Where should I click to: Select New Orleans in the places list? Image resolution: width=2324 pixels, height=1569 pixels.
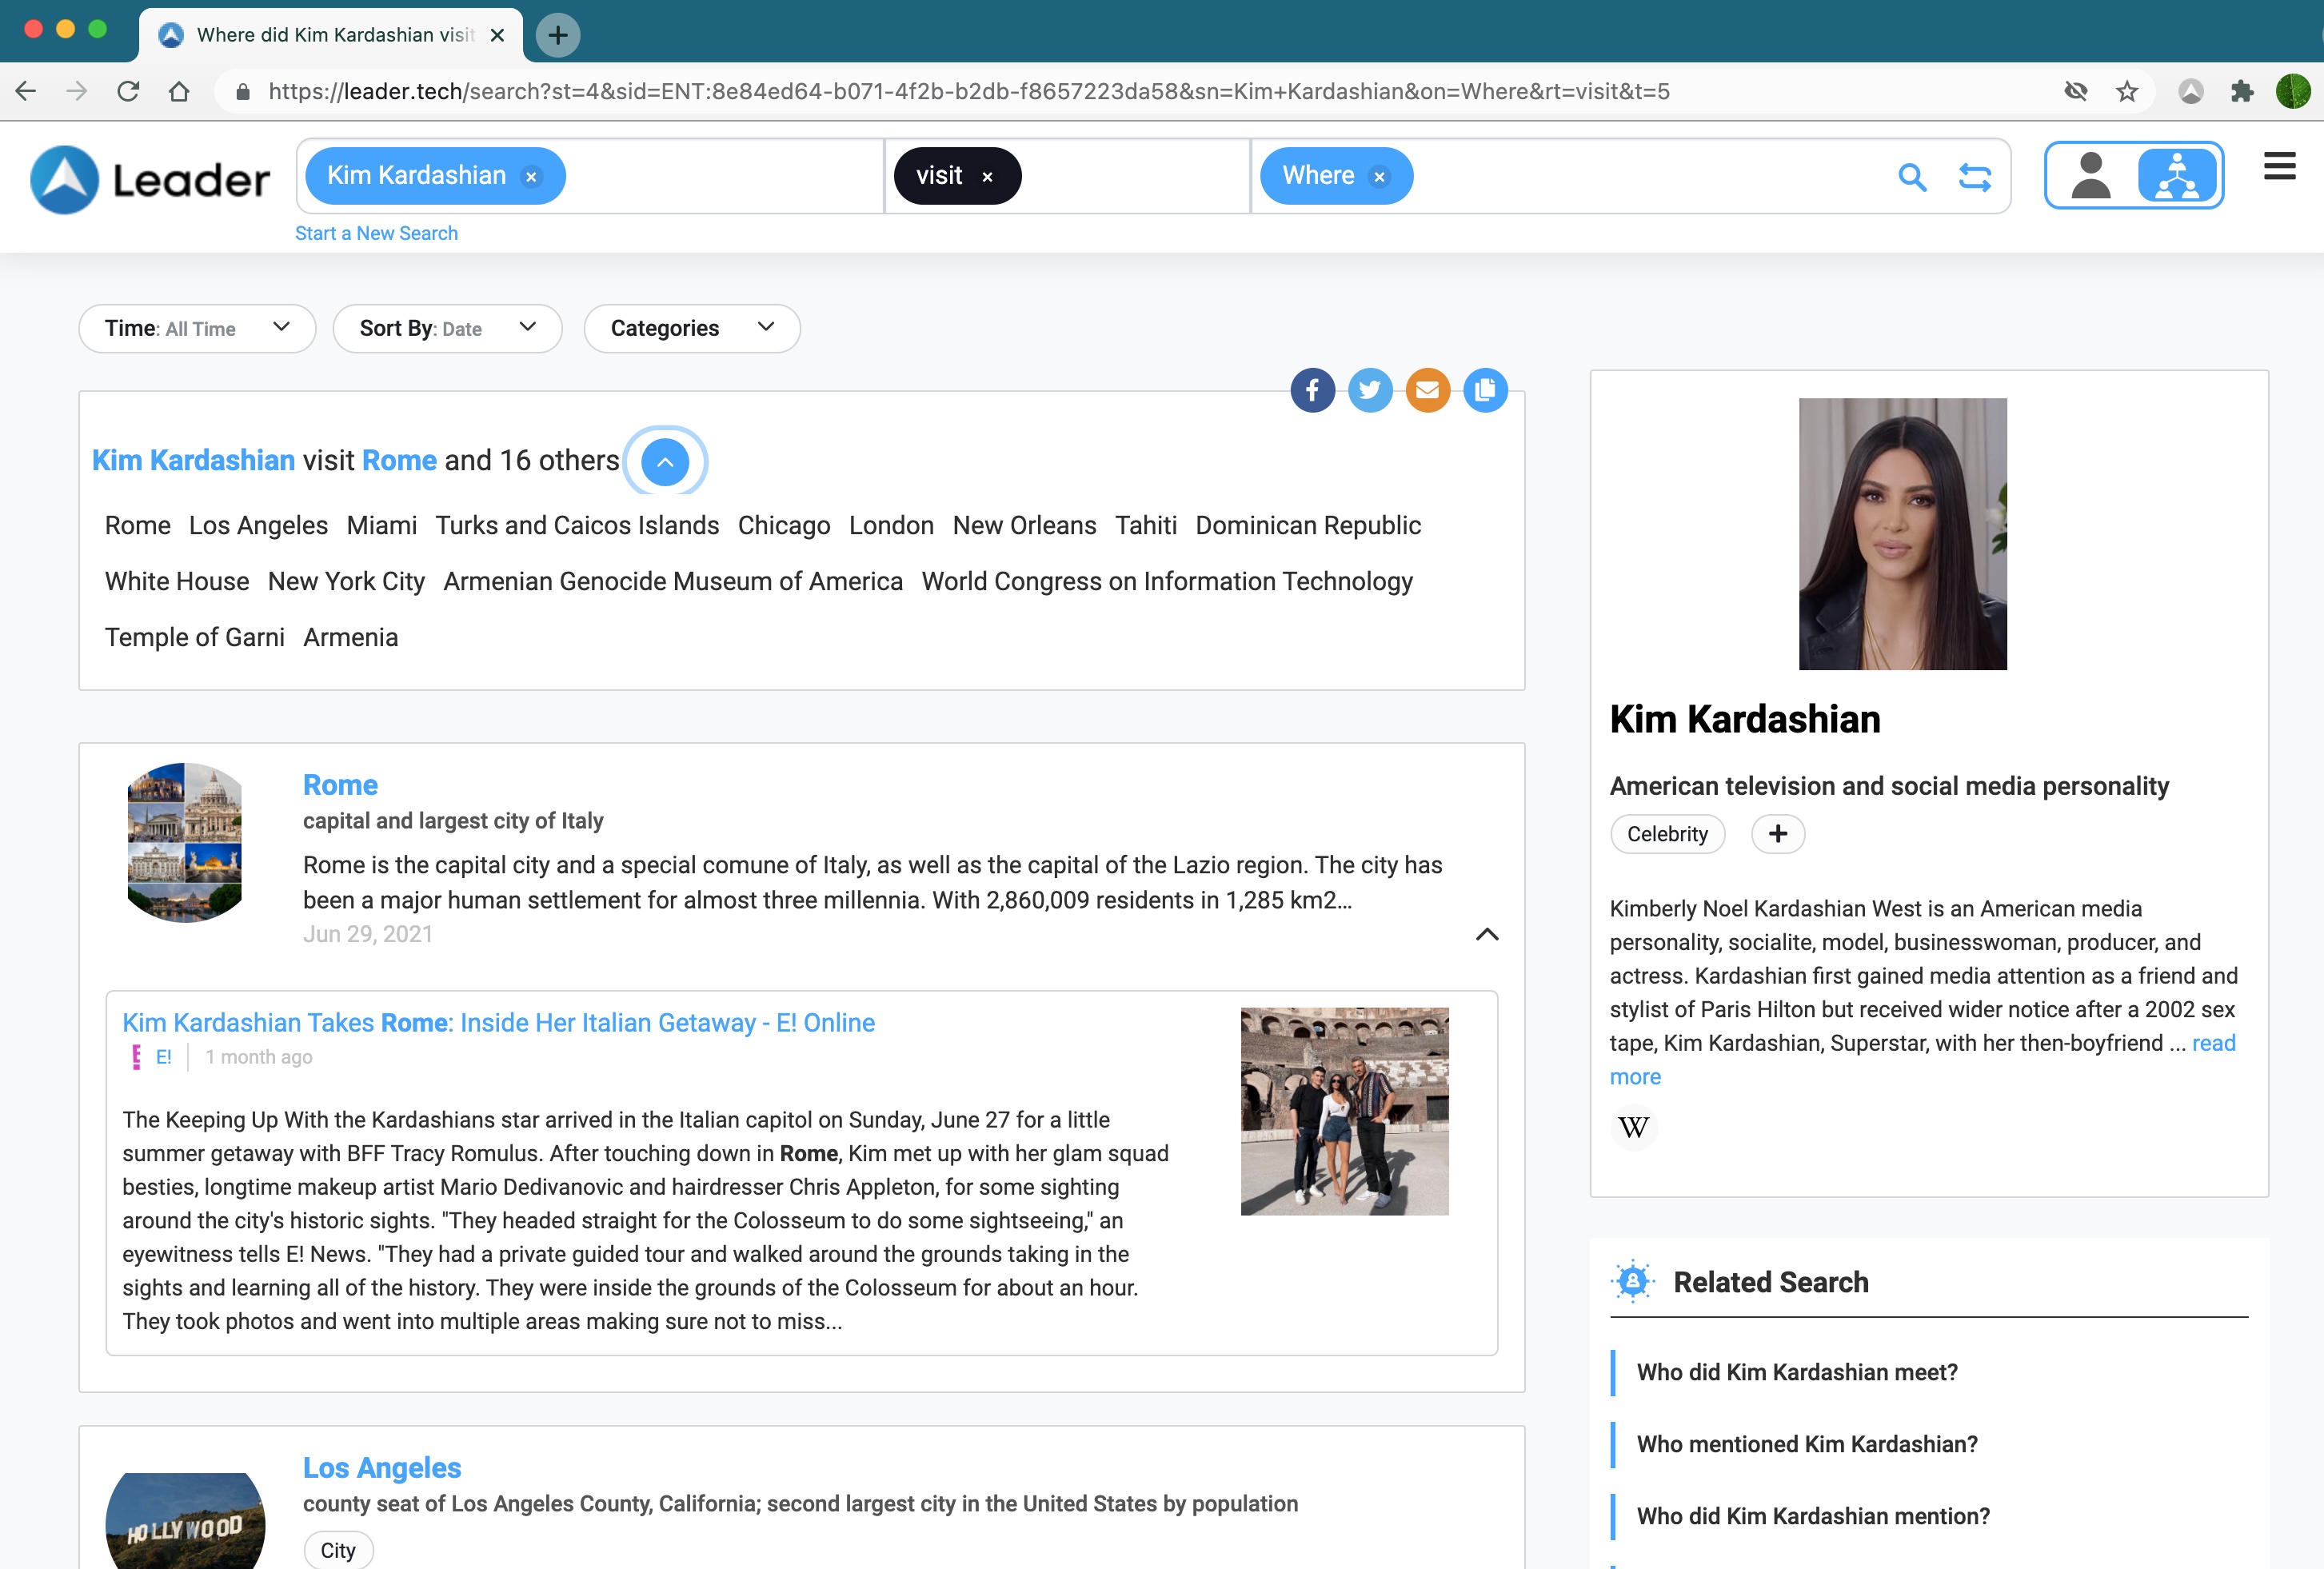(1024, 525)
